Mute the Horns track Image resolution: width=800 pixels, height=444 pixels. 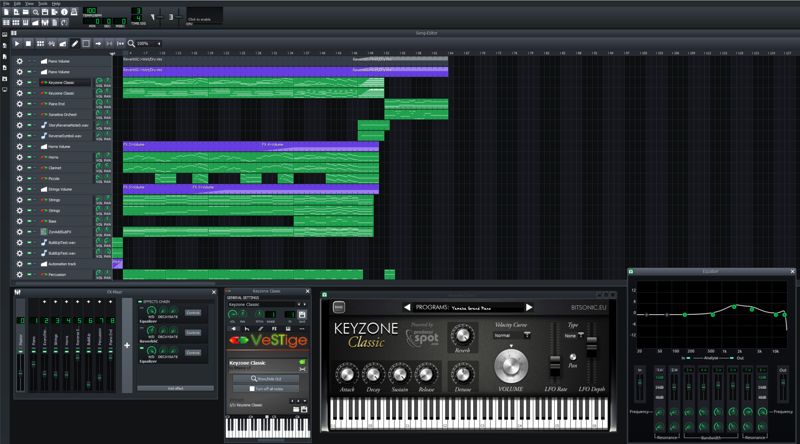29,157
